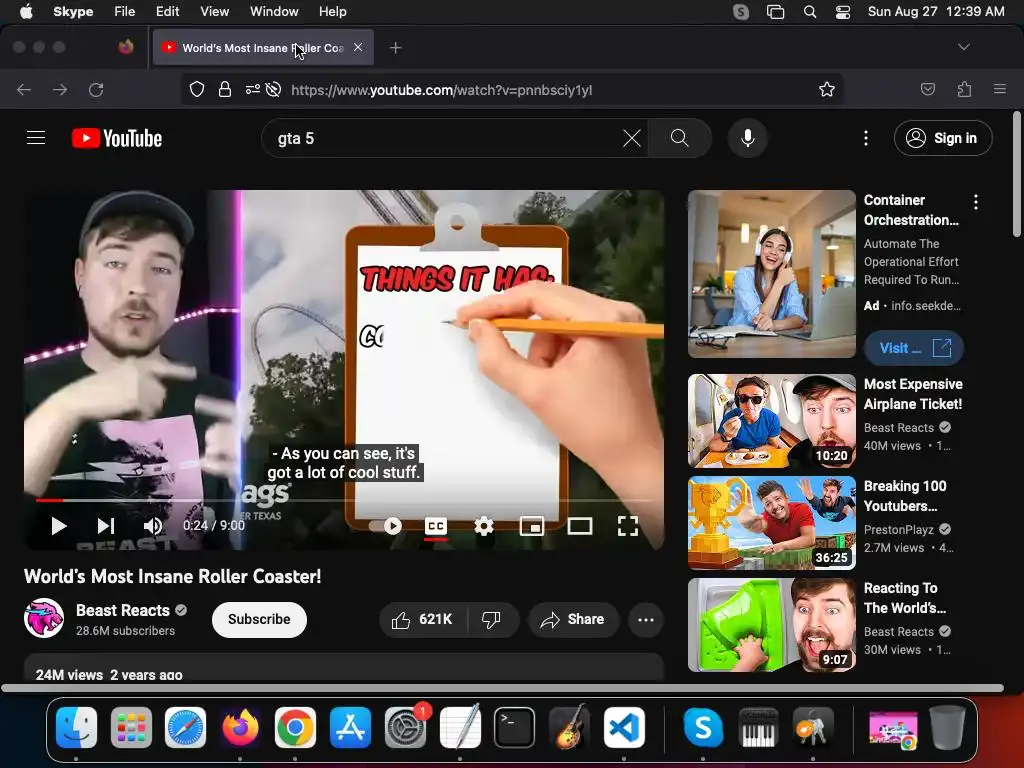This screenshot has height=768, width=1024.
Task: View site security lock info
Action: pyautogui.click(x=225, y=89)
